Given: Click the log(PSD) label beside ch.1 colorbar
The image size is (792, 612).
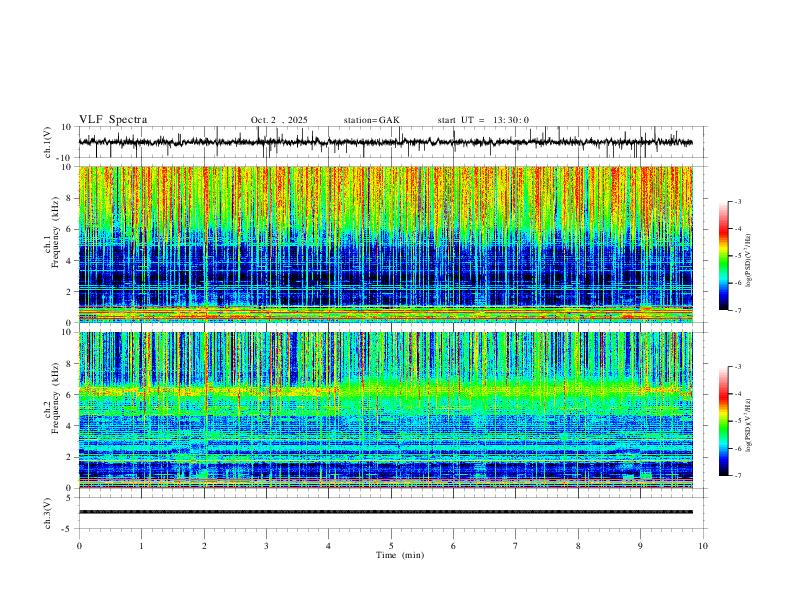Looking at the screenshot, I should [749, 261].
